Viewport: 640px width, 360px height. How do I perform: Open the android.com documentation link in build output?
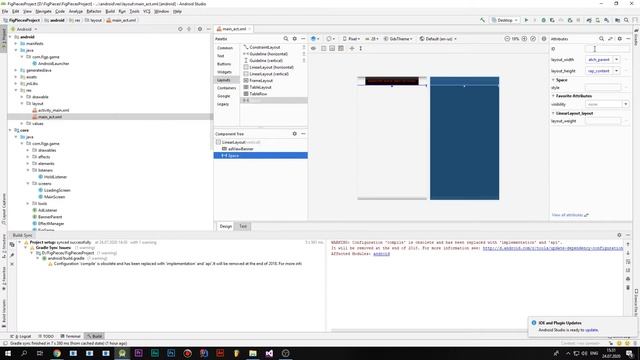pyautogui.click(x=553, y=248)
